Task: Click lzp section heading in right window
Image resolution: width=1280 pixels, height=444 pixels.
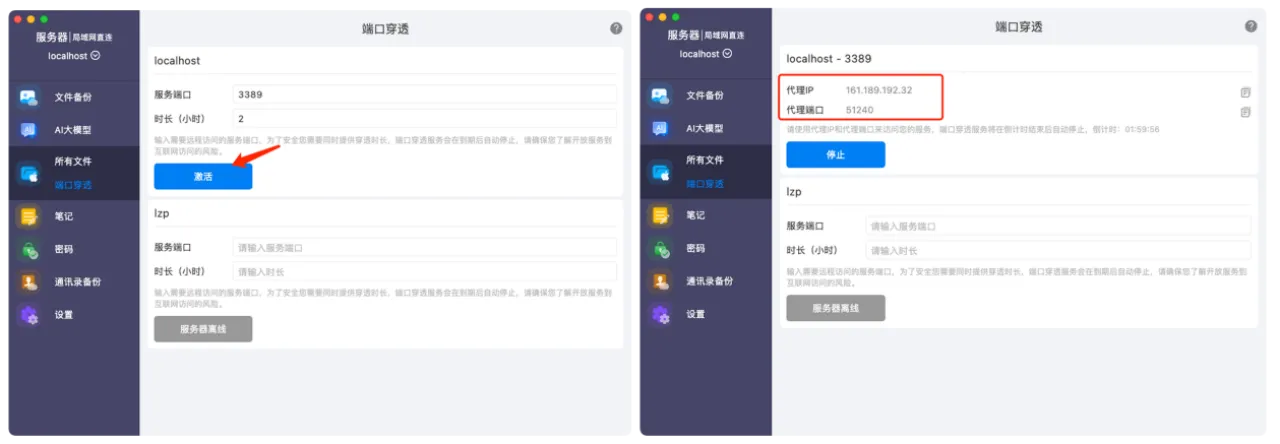Action: coord(793,191)
